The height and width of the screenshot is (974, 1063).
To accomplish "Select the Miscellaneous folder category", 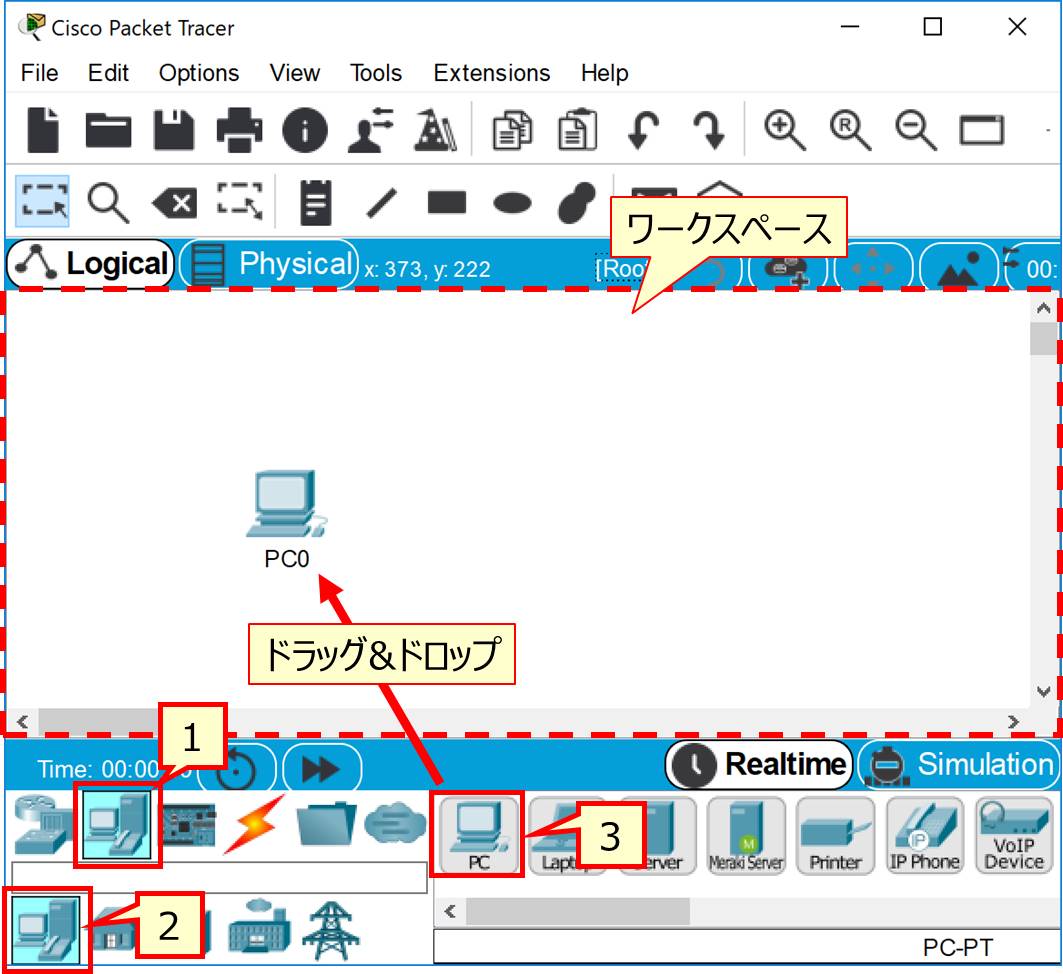I will point(326,823).
